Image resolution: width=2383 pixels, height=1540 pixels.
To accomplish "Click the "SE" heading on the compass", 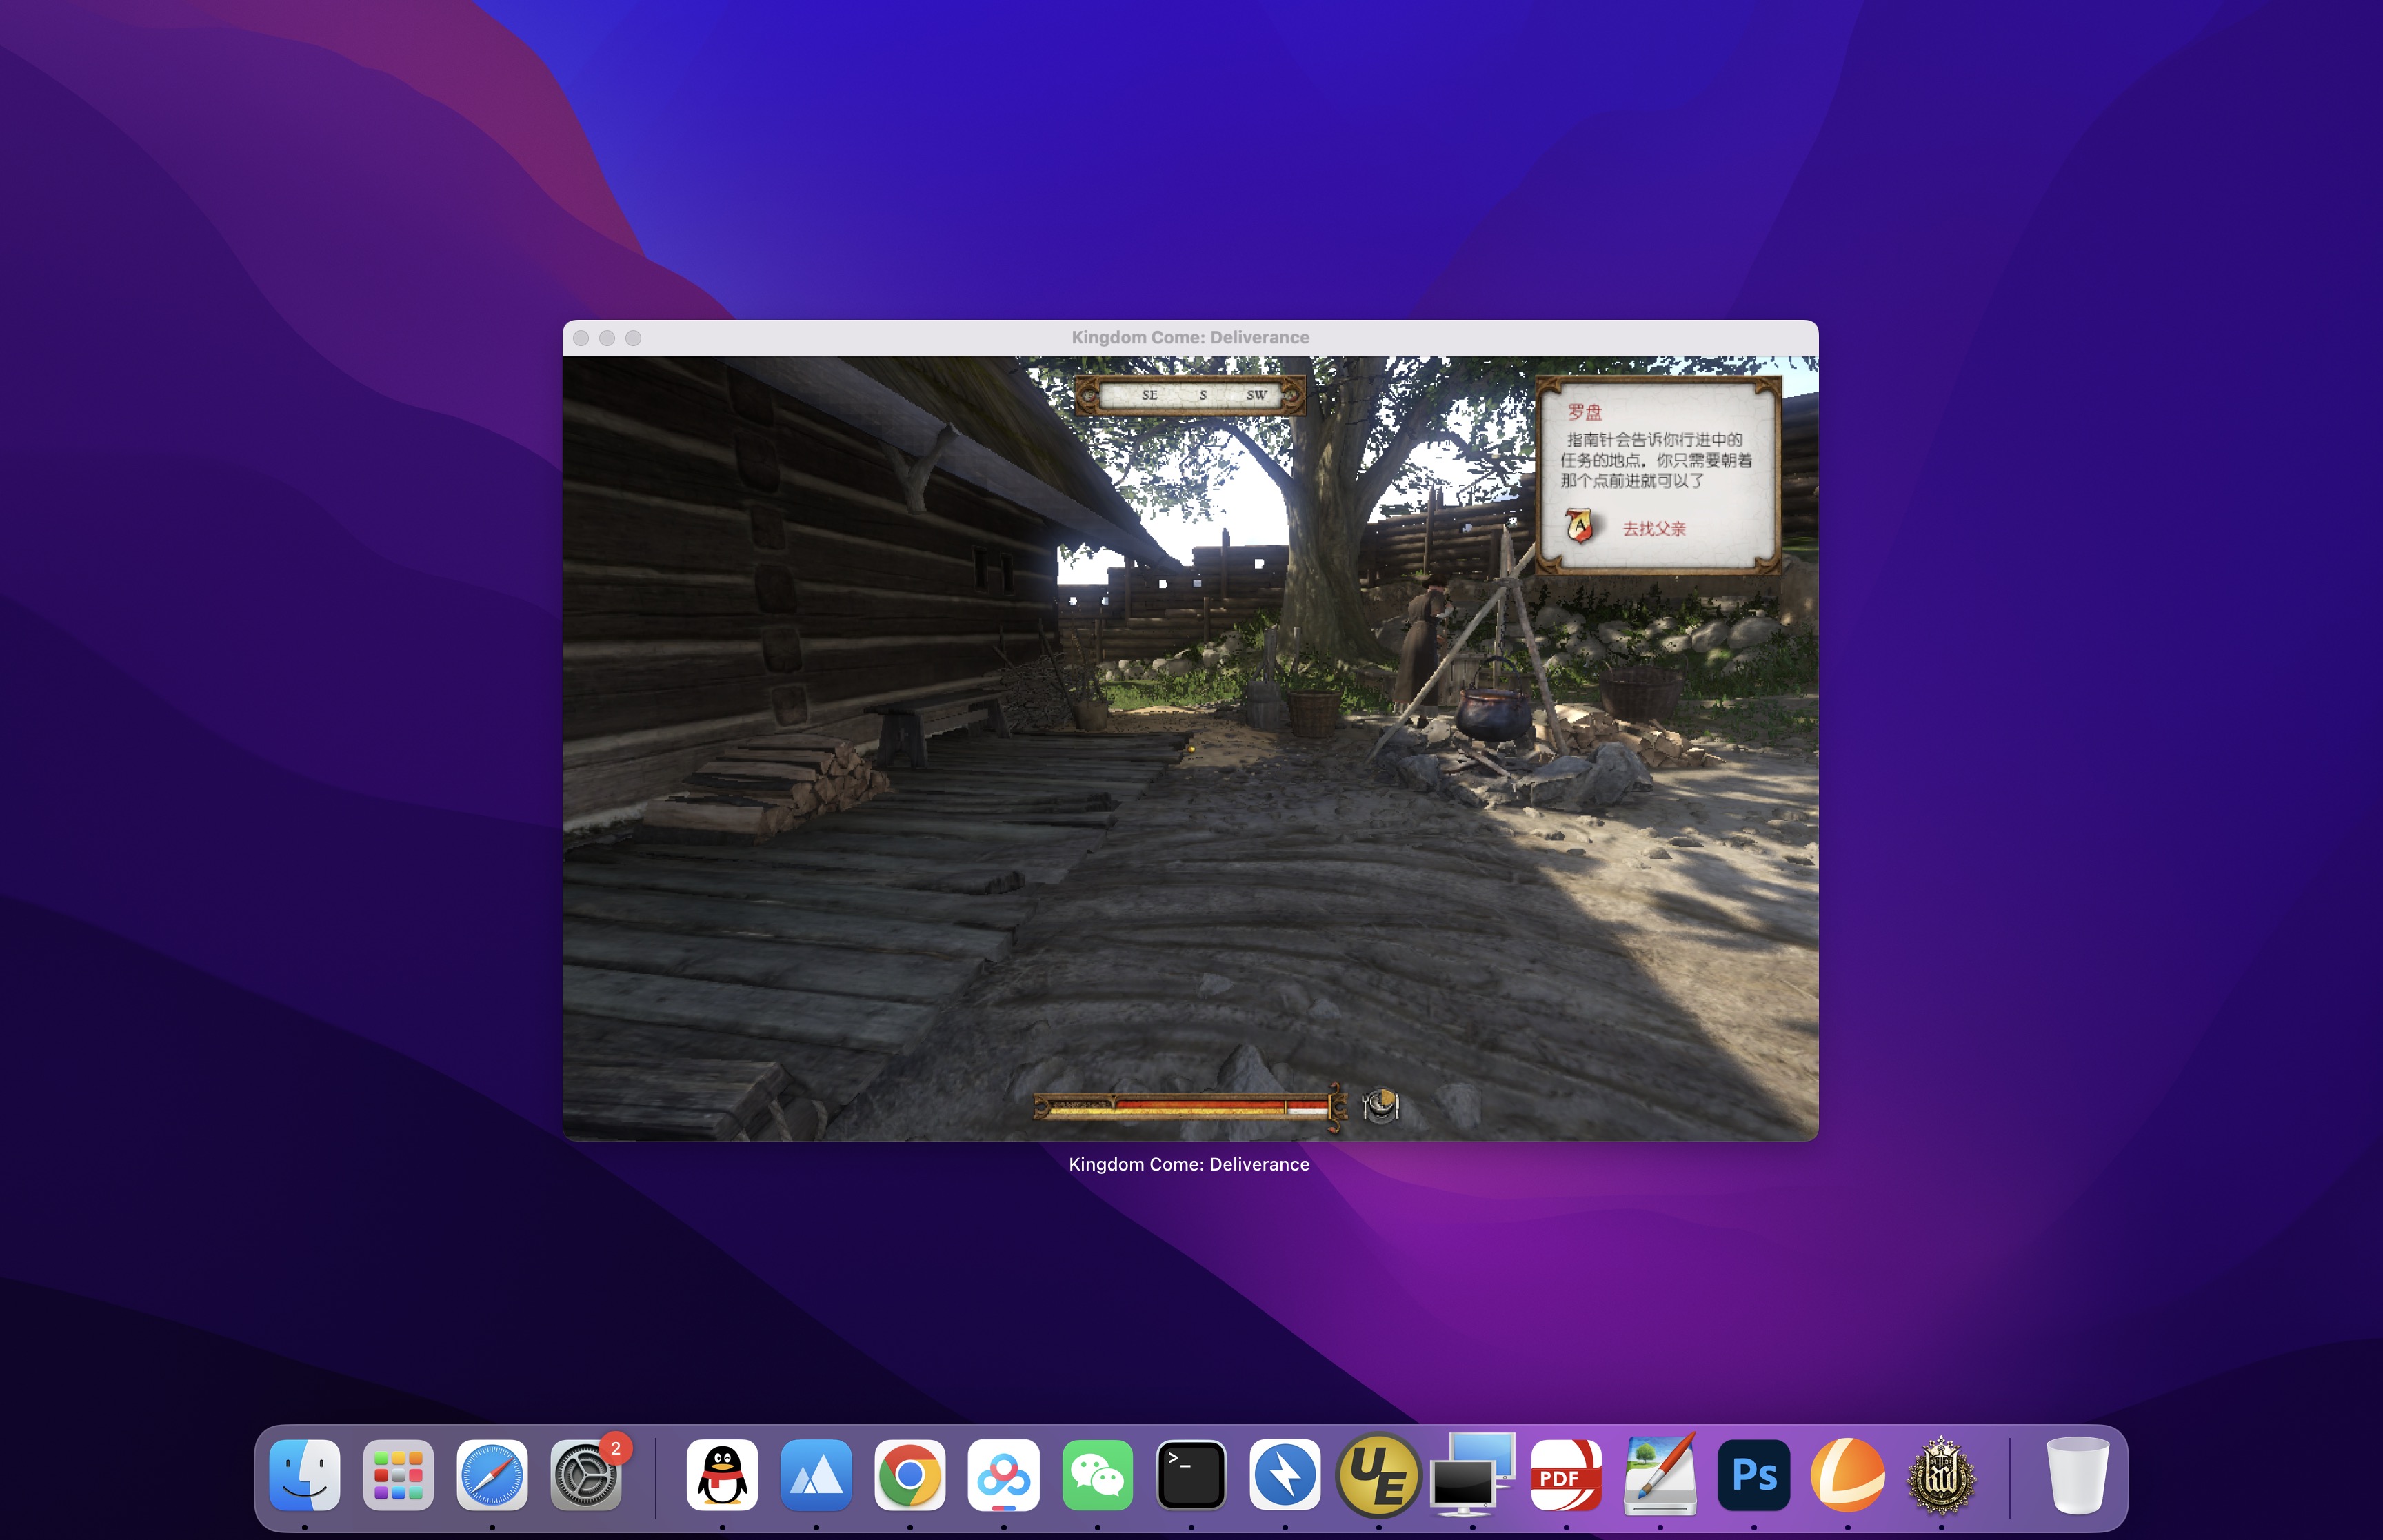I will (1150, 396).
